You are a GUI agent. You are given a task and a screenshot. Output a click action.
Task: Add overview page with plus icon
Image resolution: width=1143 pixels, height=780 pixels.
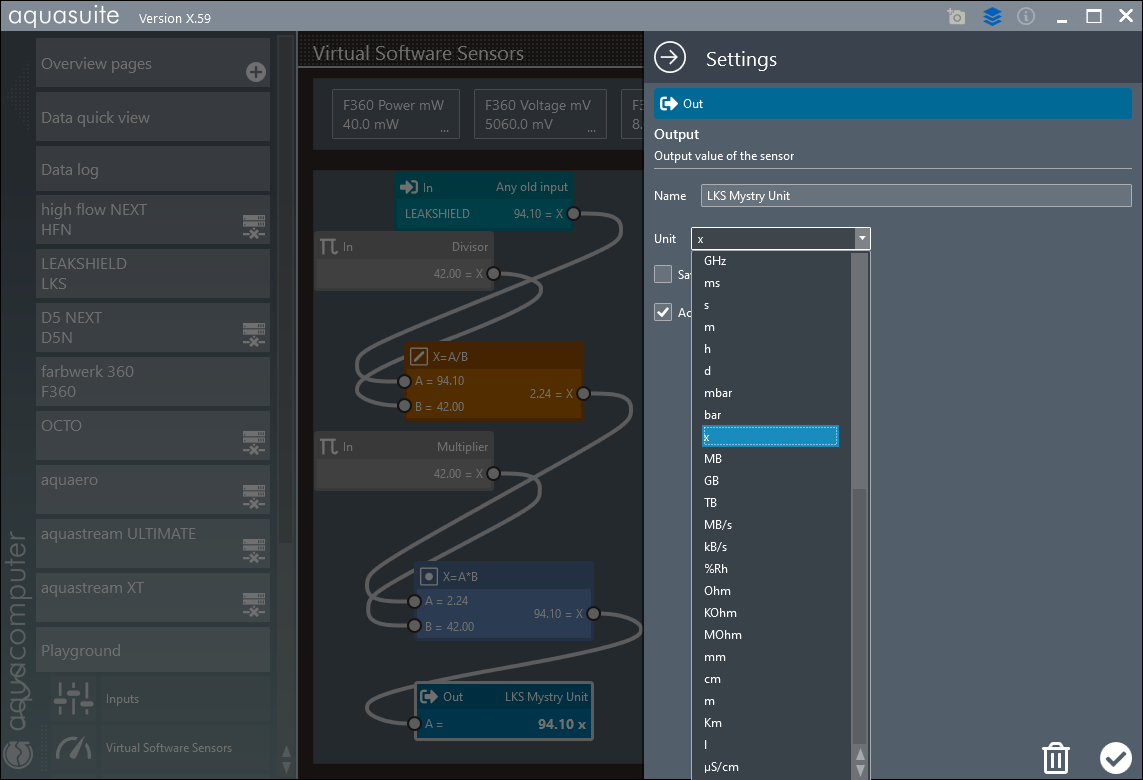255,72
